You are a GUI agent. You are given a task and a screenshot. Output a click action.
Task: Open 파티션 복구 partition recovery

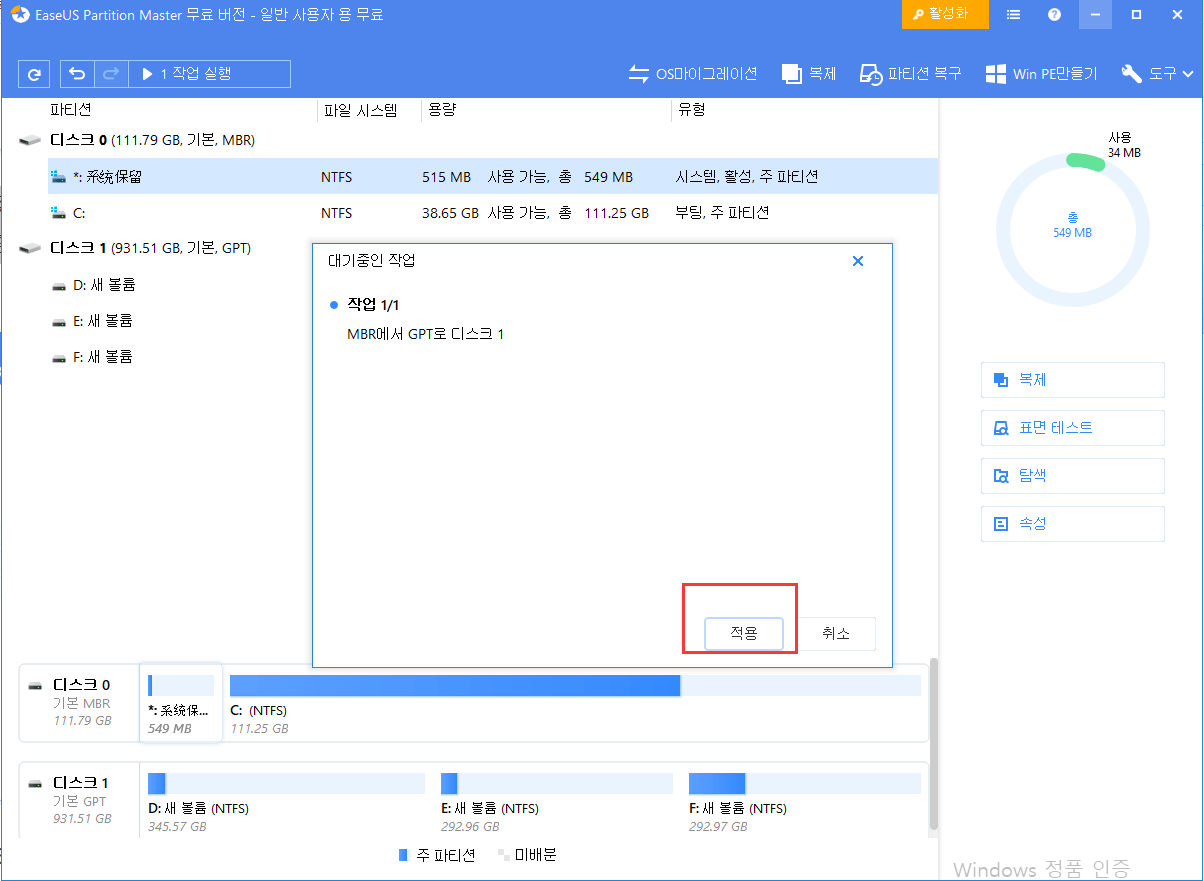(911, 74)
